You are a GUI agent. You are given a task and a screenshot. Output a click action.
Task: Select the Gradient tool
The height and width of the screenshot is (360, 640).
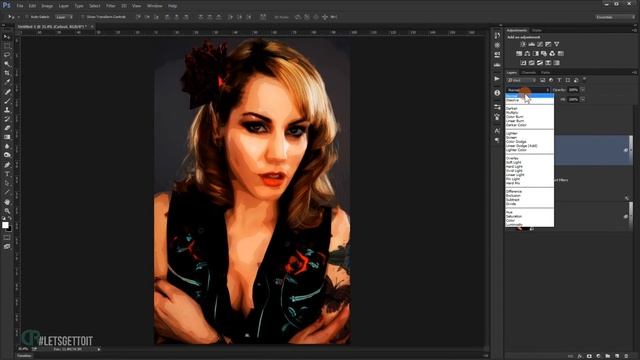pos(7,137)
